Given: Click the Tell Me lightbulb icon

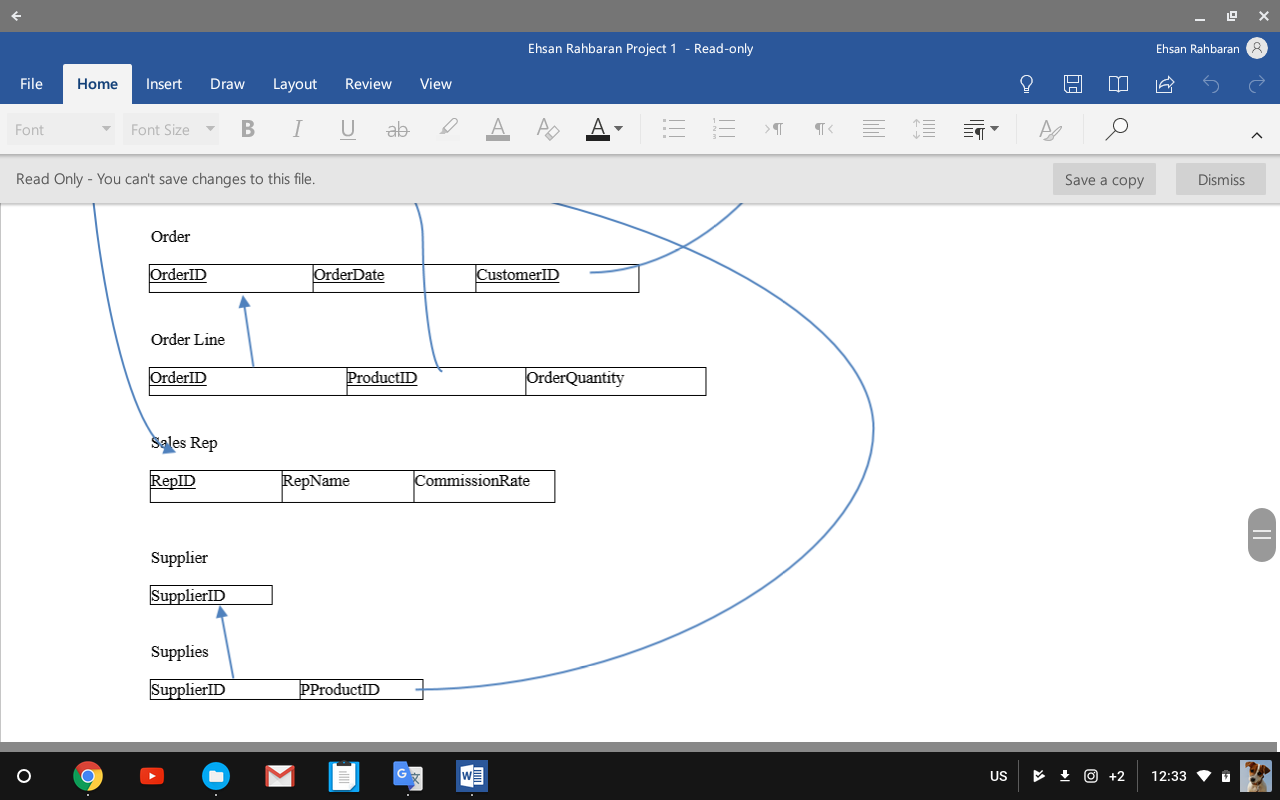Looking at the screenshot, I should pos(1026,84).
